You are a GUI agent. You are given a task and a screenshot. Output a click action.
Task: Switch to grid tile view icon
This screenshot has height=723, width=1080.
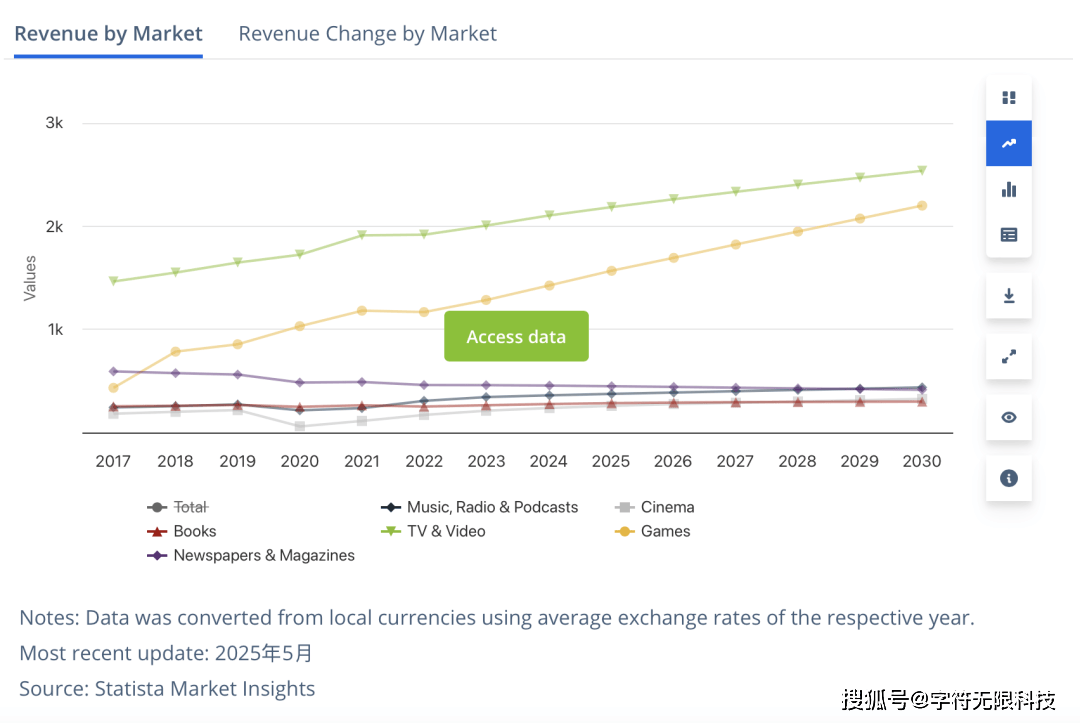point(1008,98)
